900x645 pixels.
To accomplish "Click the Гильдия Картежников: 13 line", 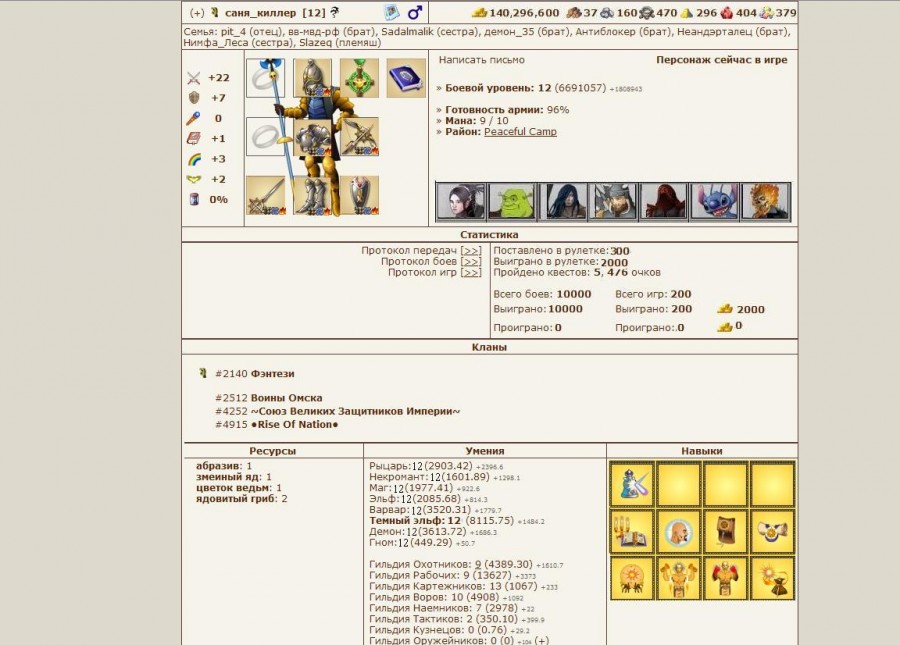I will pos(463,586).
